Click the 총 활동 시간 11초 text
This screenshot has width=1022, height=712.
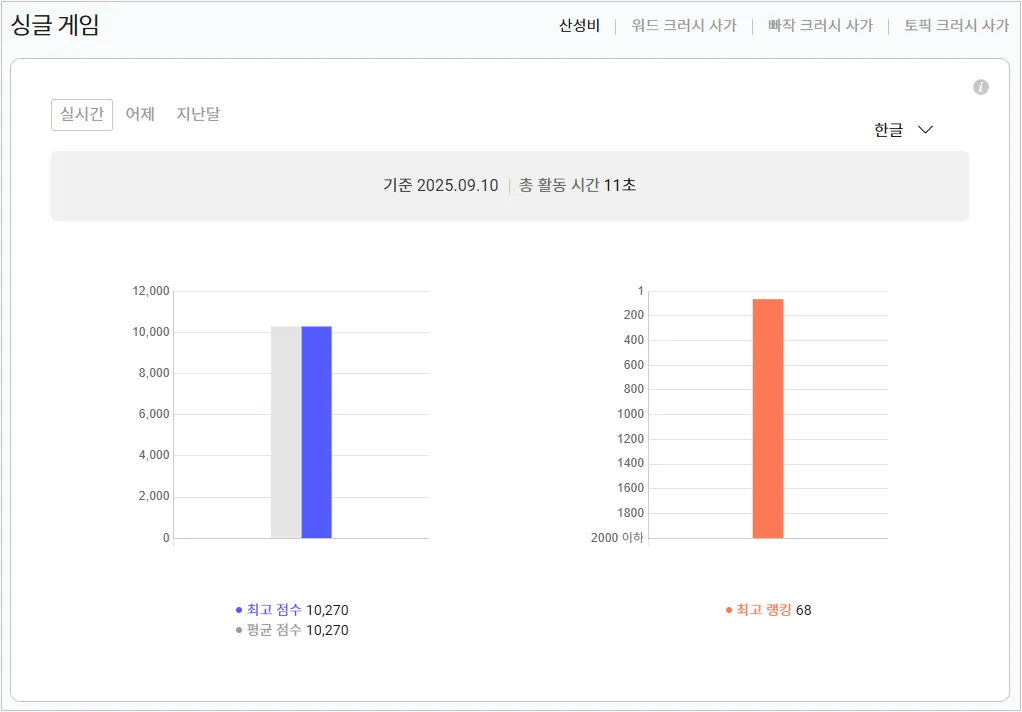[577, 186]
